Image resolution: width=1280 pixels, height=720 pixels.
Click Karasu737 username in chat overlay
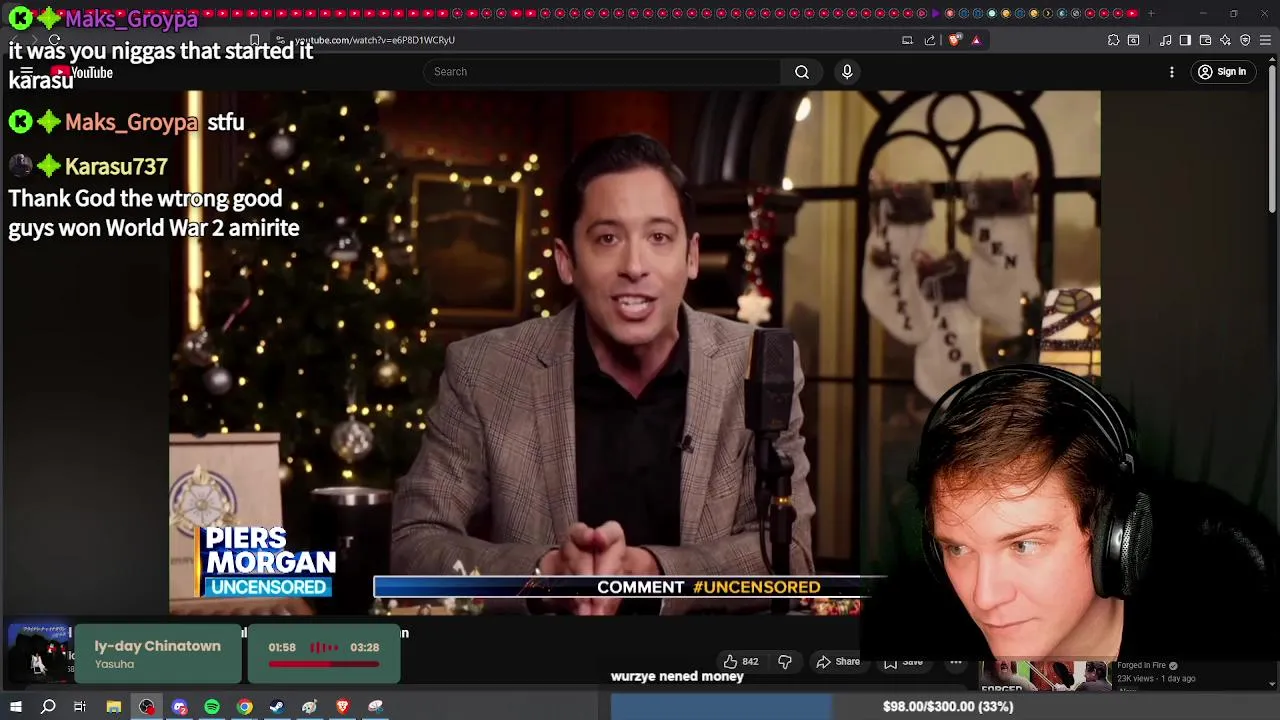(x=116, y=167)
